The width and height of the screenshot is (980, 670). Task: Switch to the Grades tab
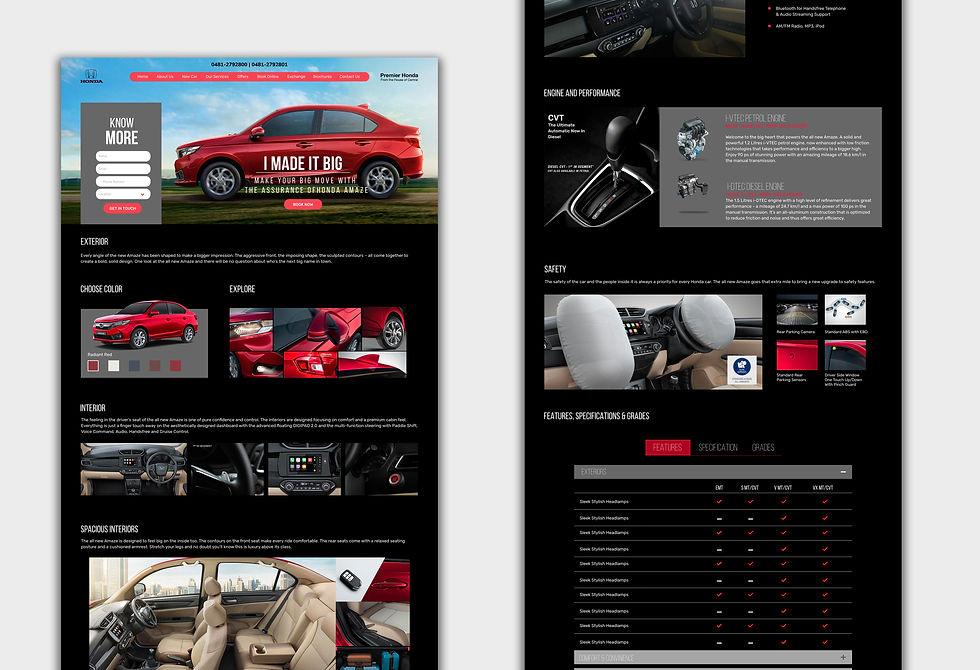coord(763,448)
